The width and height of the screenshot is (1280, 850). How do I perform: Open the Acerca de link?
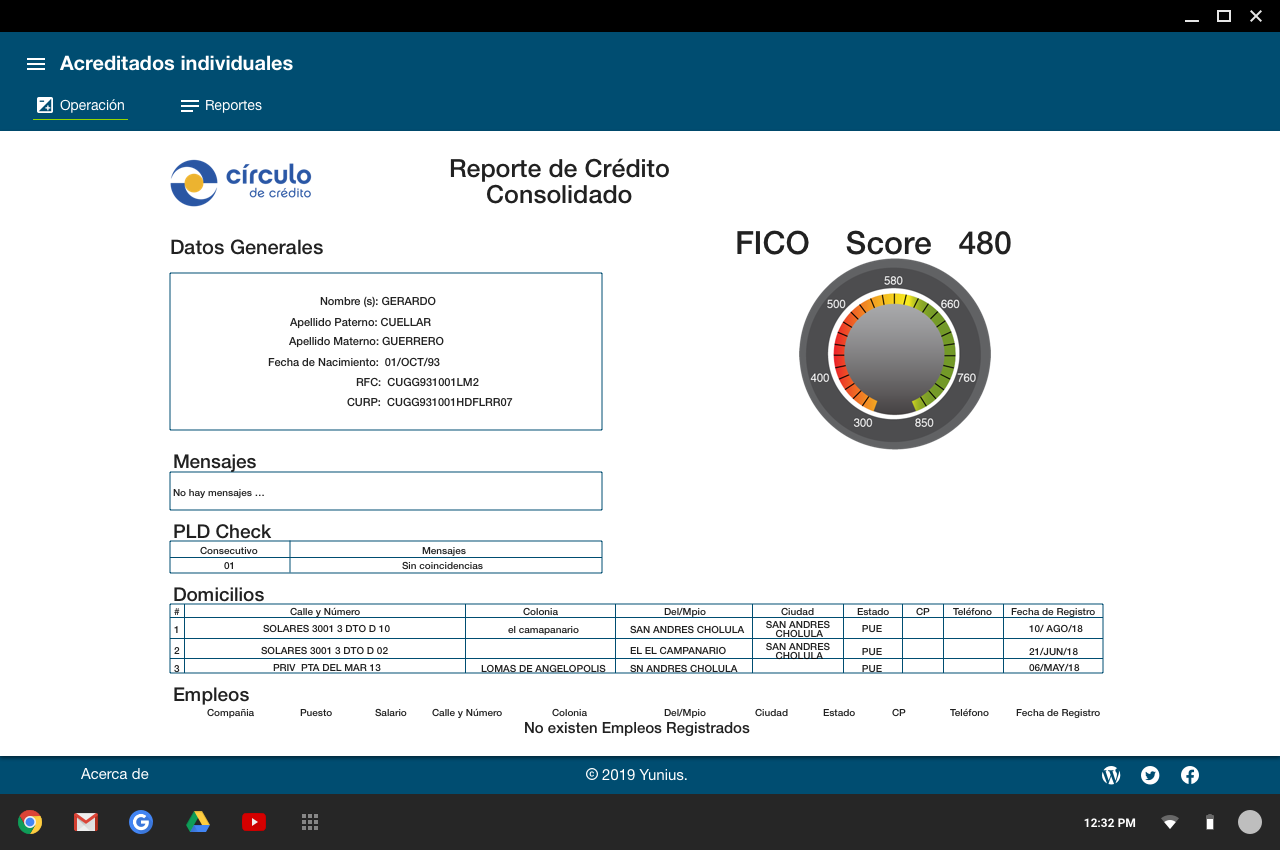pyautogui.click(x=115, y=774)
